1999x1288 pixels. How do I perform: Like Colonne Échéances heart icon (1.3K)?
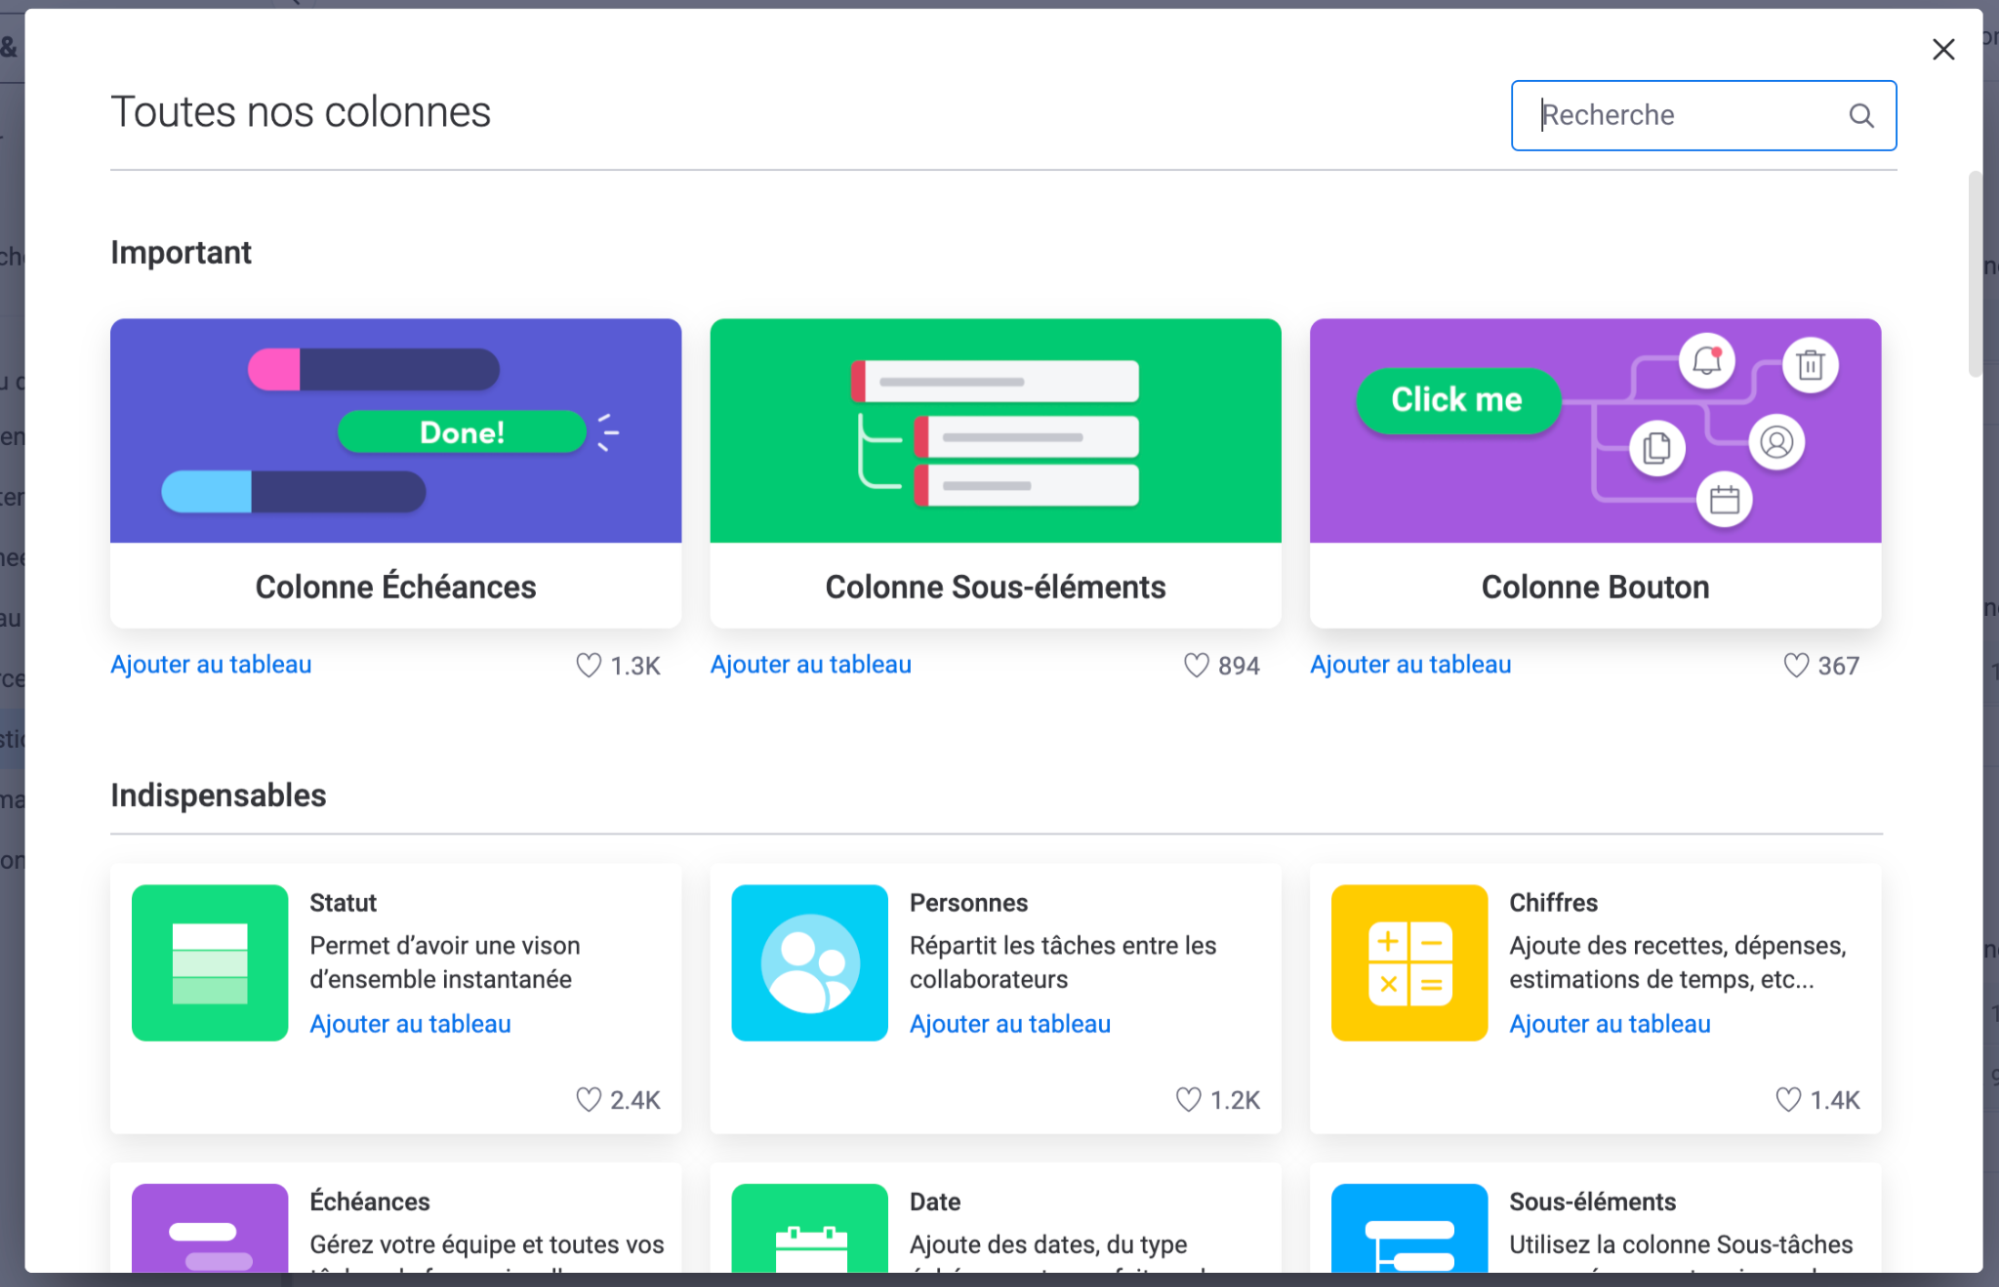coord(589,665)
